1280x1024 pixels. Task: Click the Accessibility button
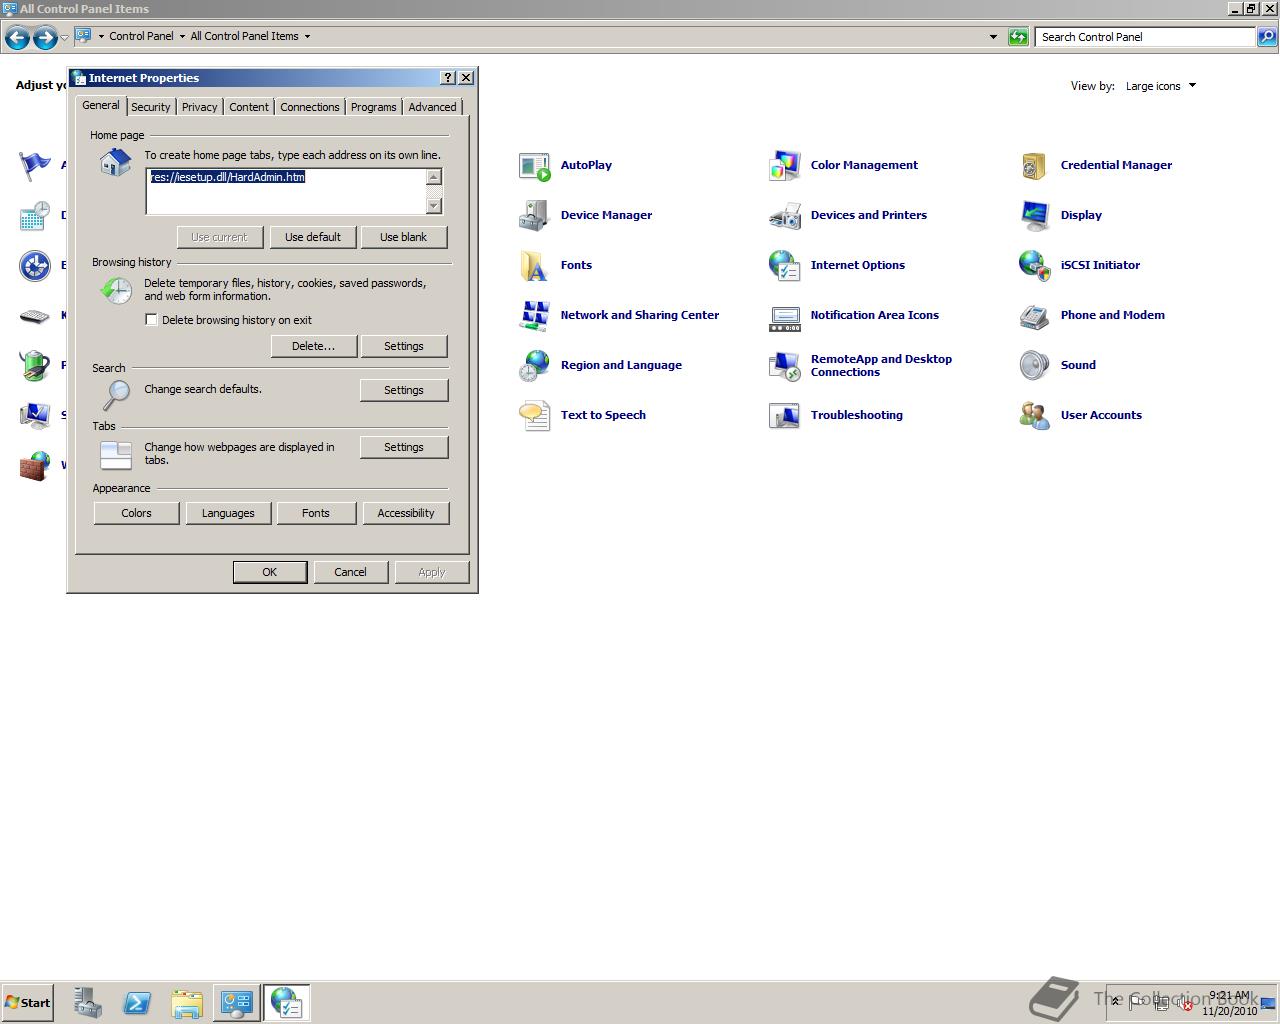click(x=406, y=513)
